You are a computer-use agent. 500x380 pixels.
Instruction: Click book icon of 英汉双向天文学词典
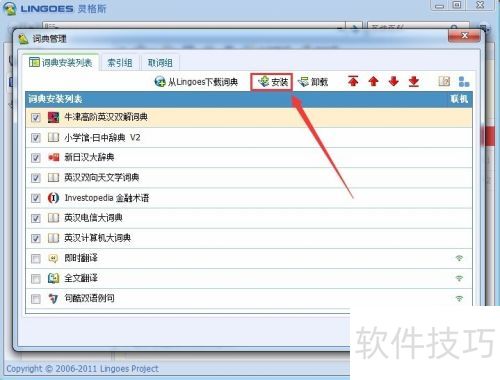pyautogui.click(x=53, y=178)
